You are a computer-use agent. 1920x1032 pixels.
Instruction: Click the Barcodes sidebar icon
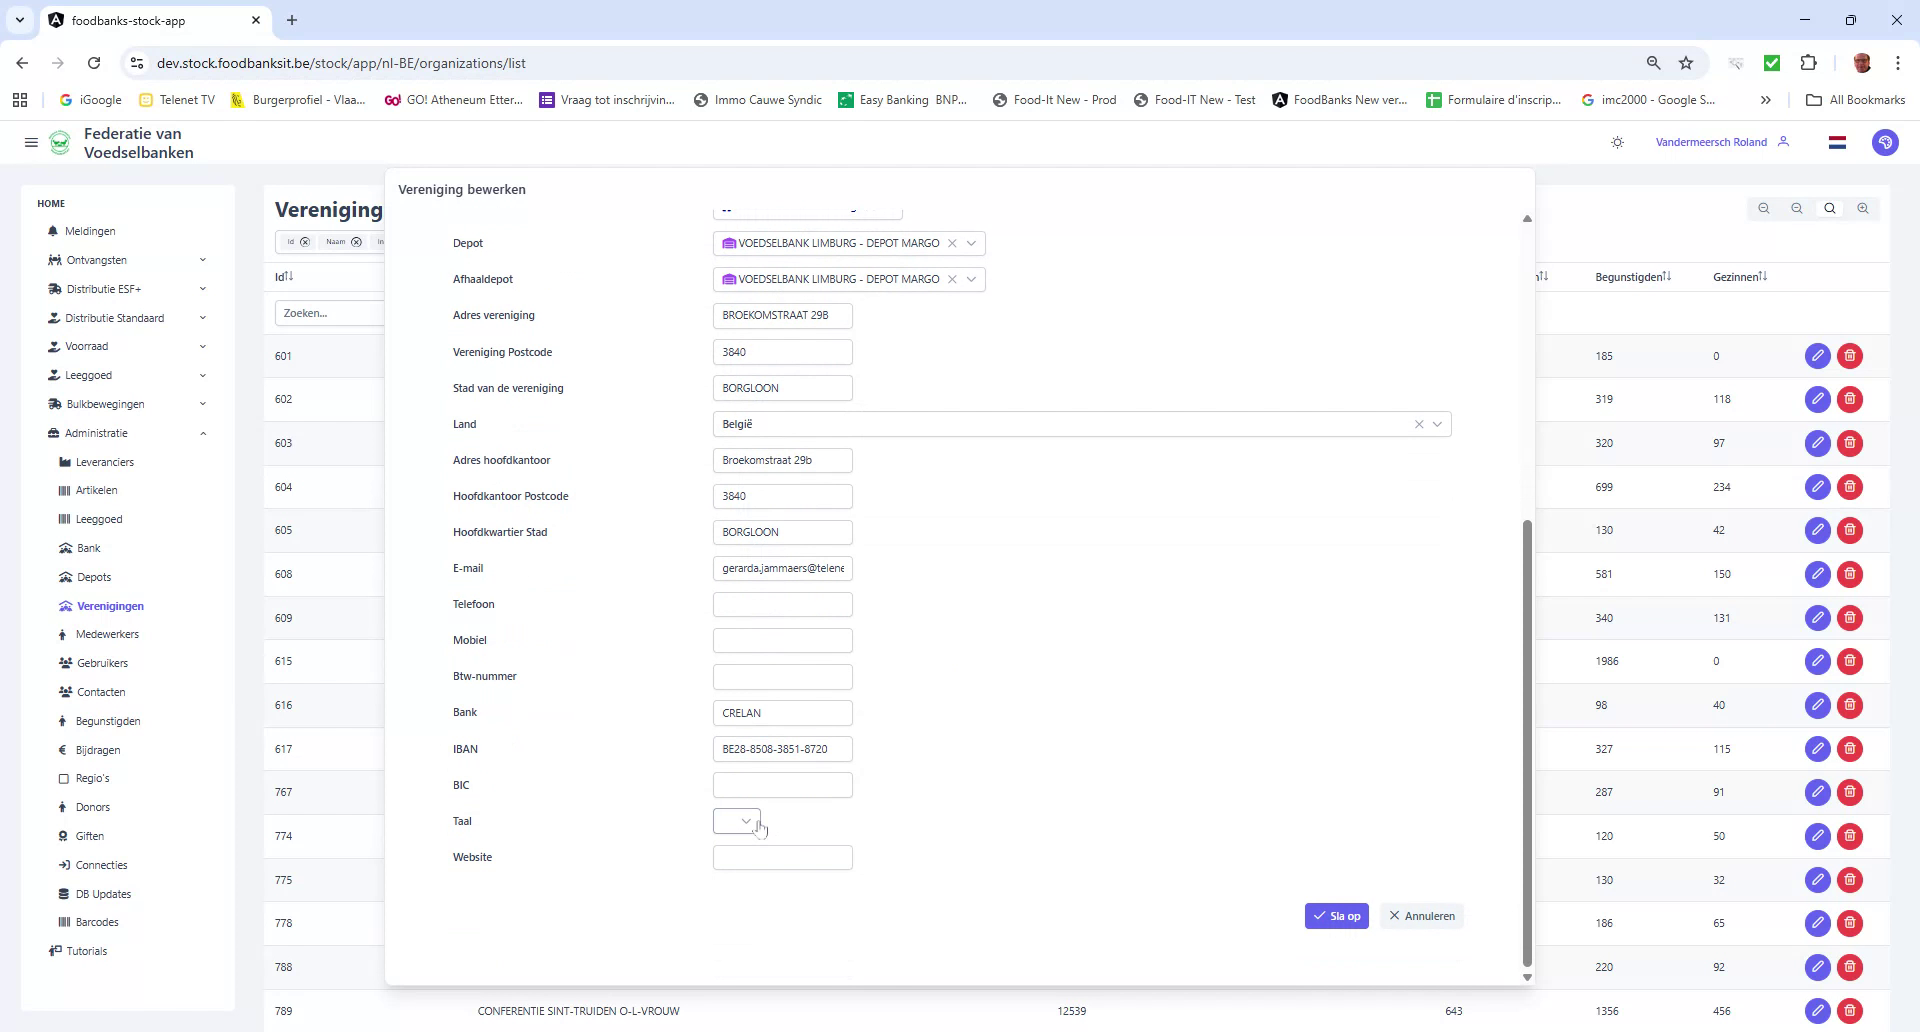click(64, 922)
